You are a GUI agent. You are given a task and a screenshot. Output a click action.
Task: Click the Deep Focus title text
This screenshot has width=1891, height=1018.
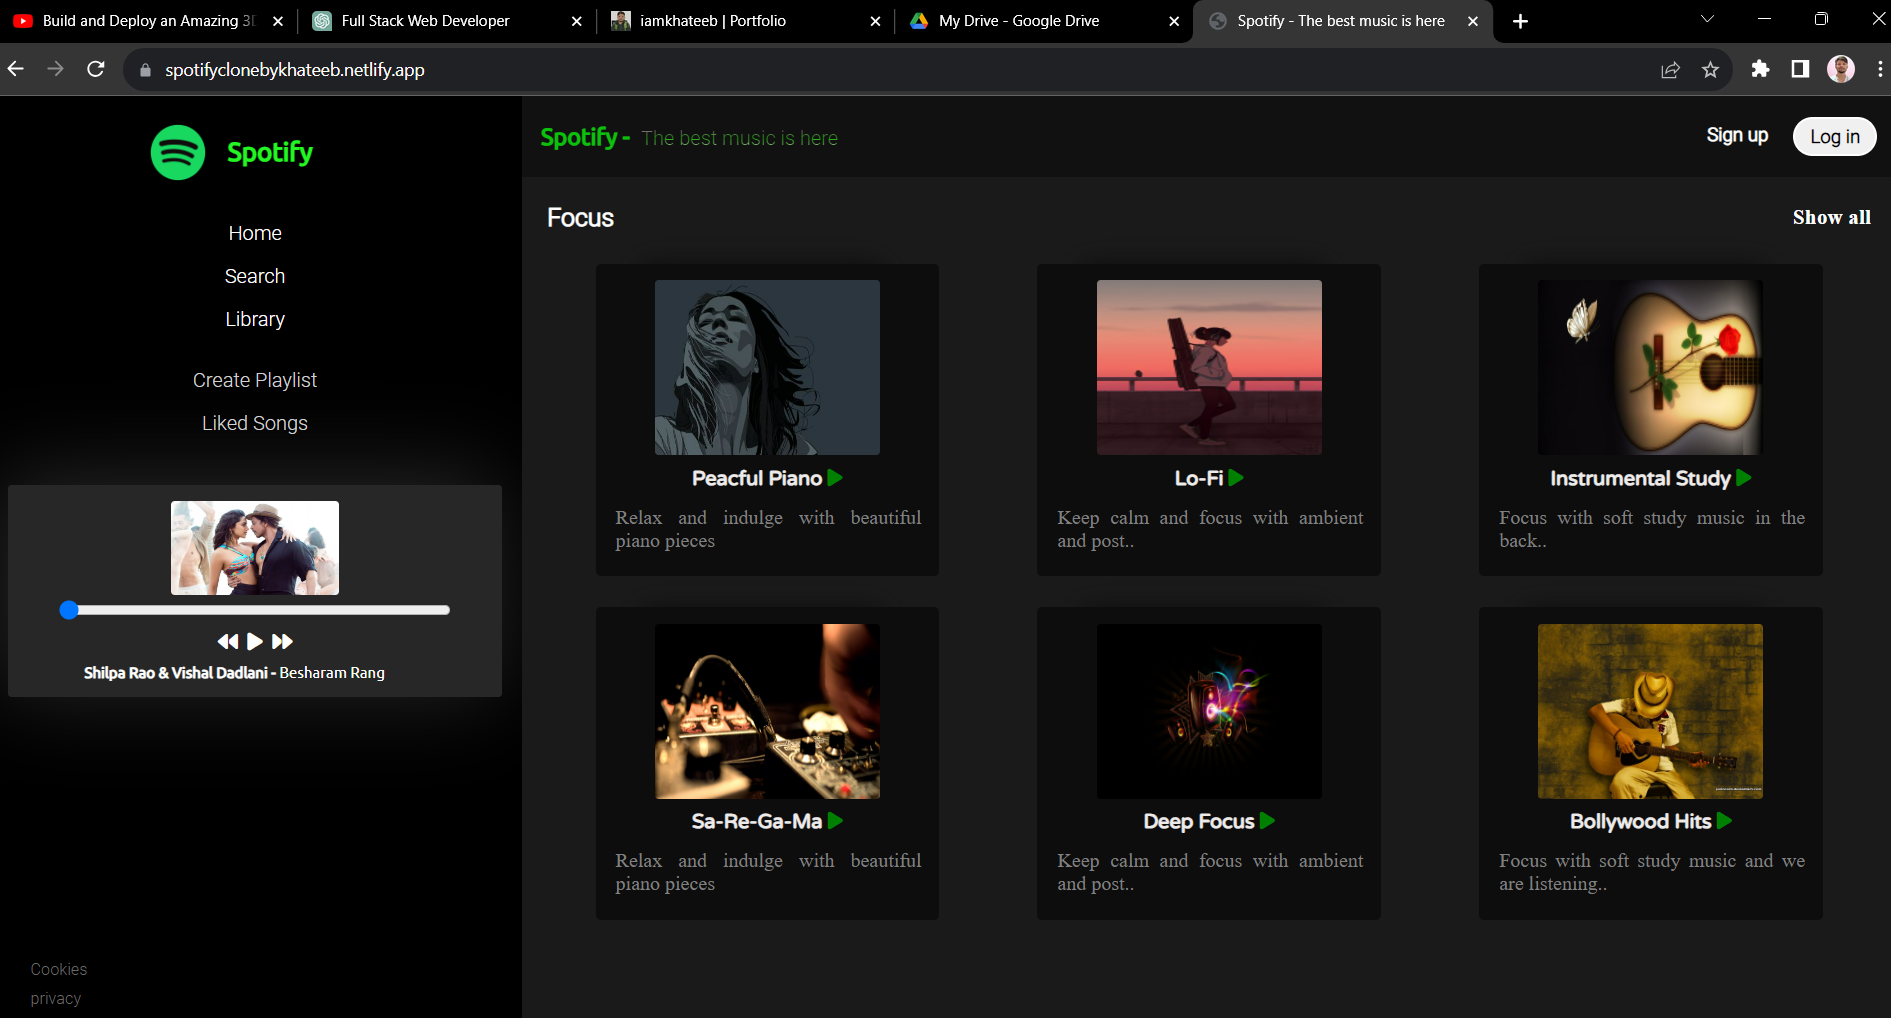point(1199,821)
